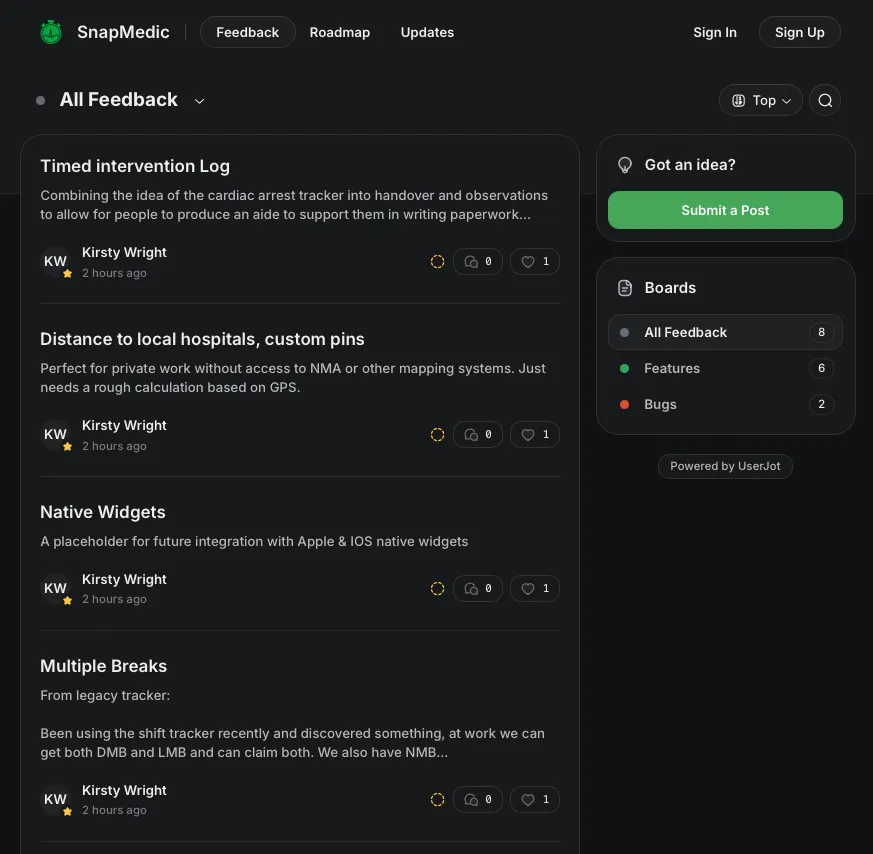Click the lightbulb icon next to Got an idea?
The image size is (873, 854).
tap(624, 164)
